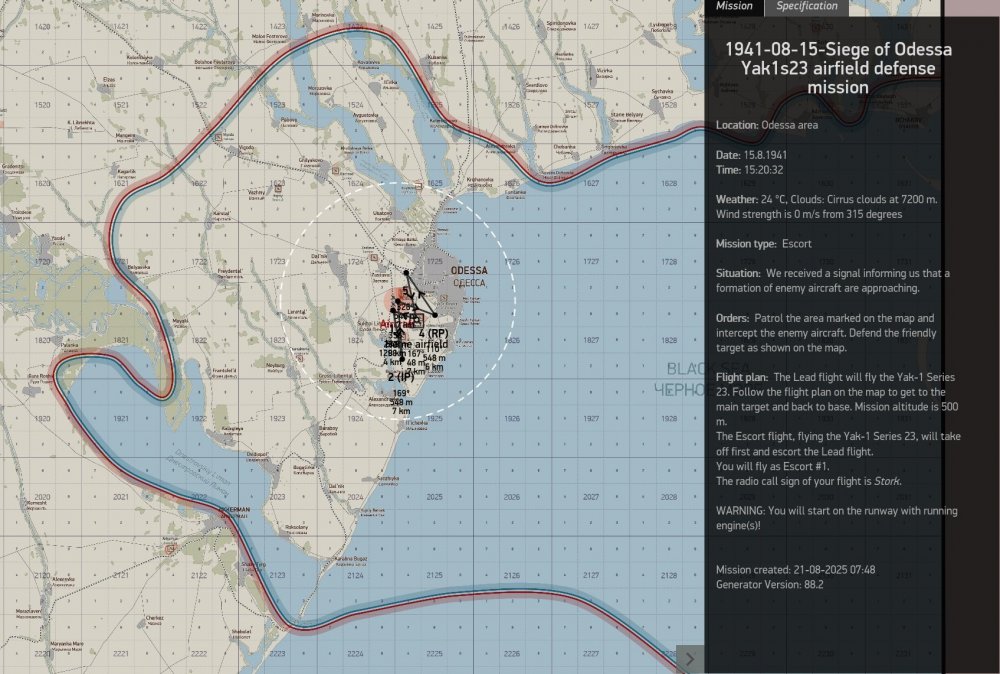Viewport: 1000px width, 674px height.
Task: Click the BLACK SEA map label
Action: pyautogui.click(x=689, y=369)
